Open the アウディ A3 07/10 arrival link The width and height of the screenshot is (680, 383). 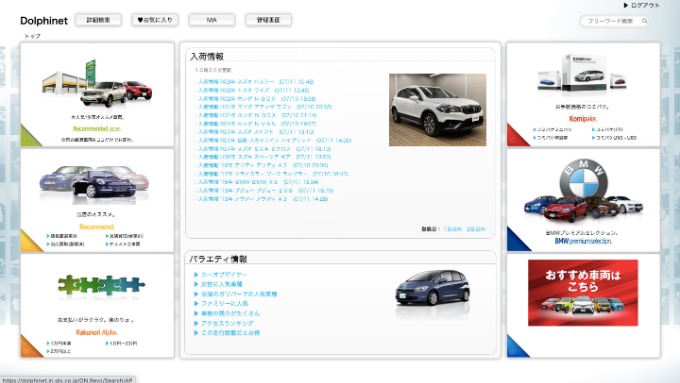(262, 165)
